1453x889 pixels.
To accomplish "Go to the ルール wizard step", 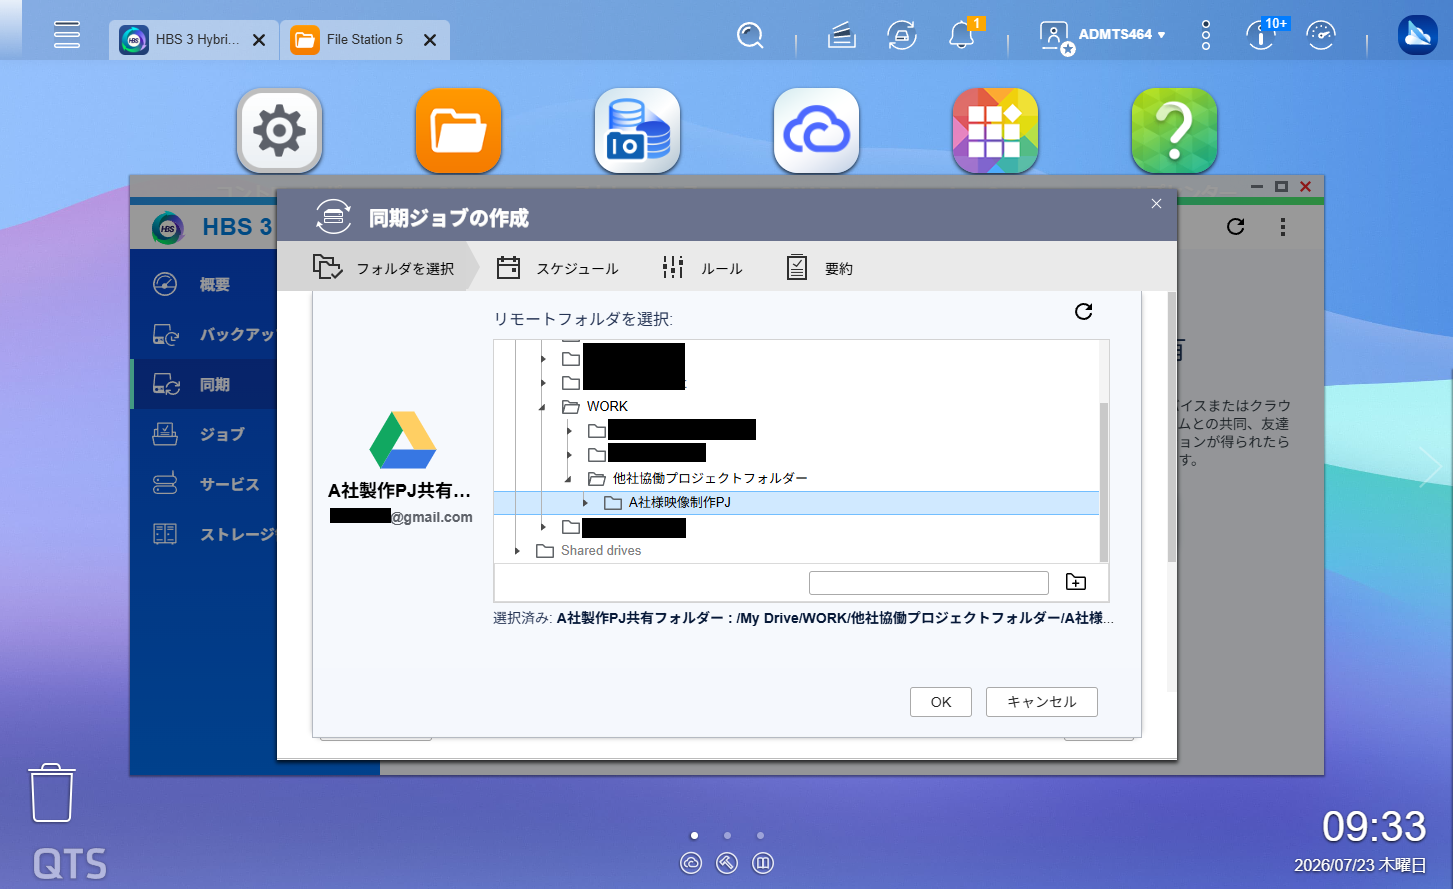I will tap(702, 268).
